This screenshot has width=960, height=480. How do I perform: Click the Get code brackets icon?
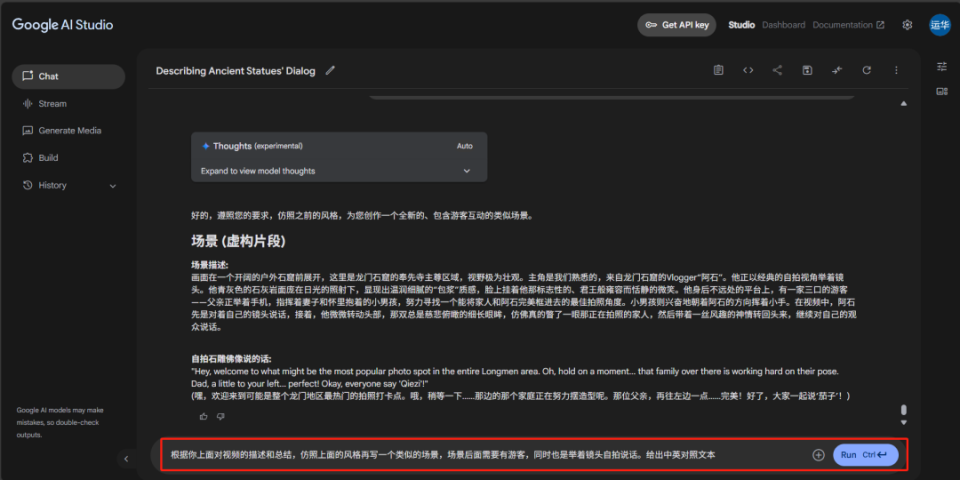click(x=748, y=70)
